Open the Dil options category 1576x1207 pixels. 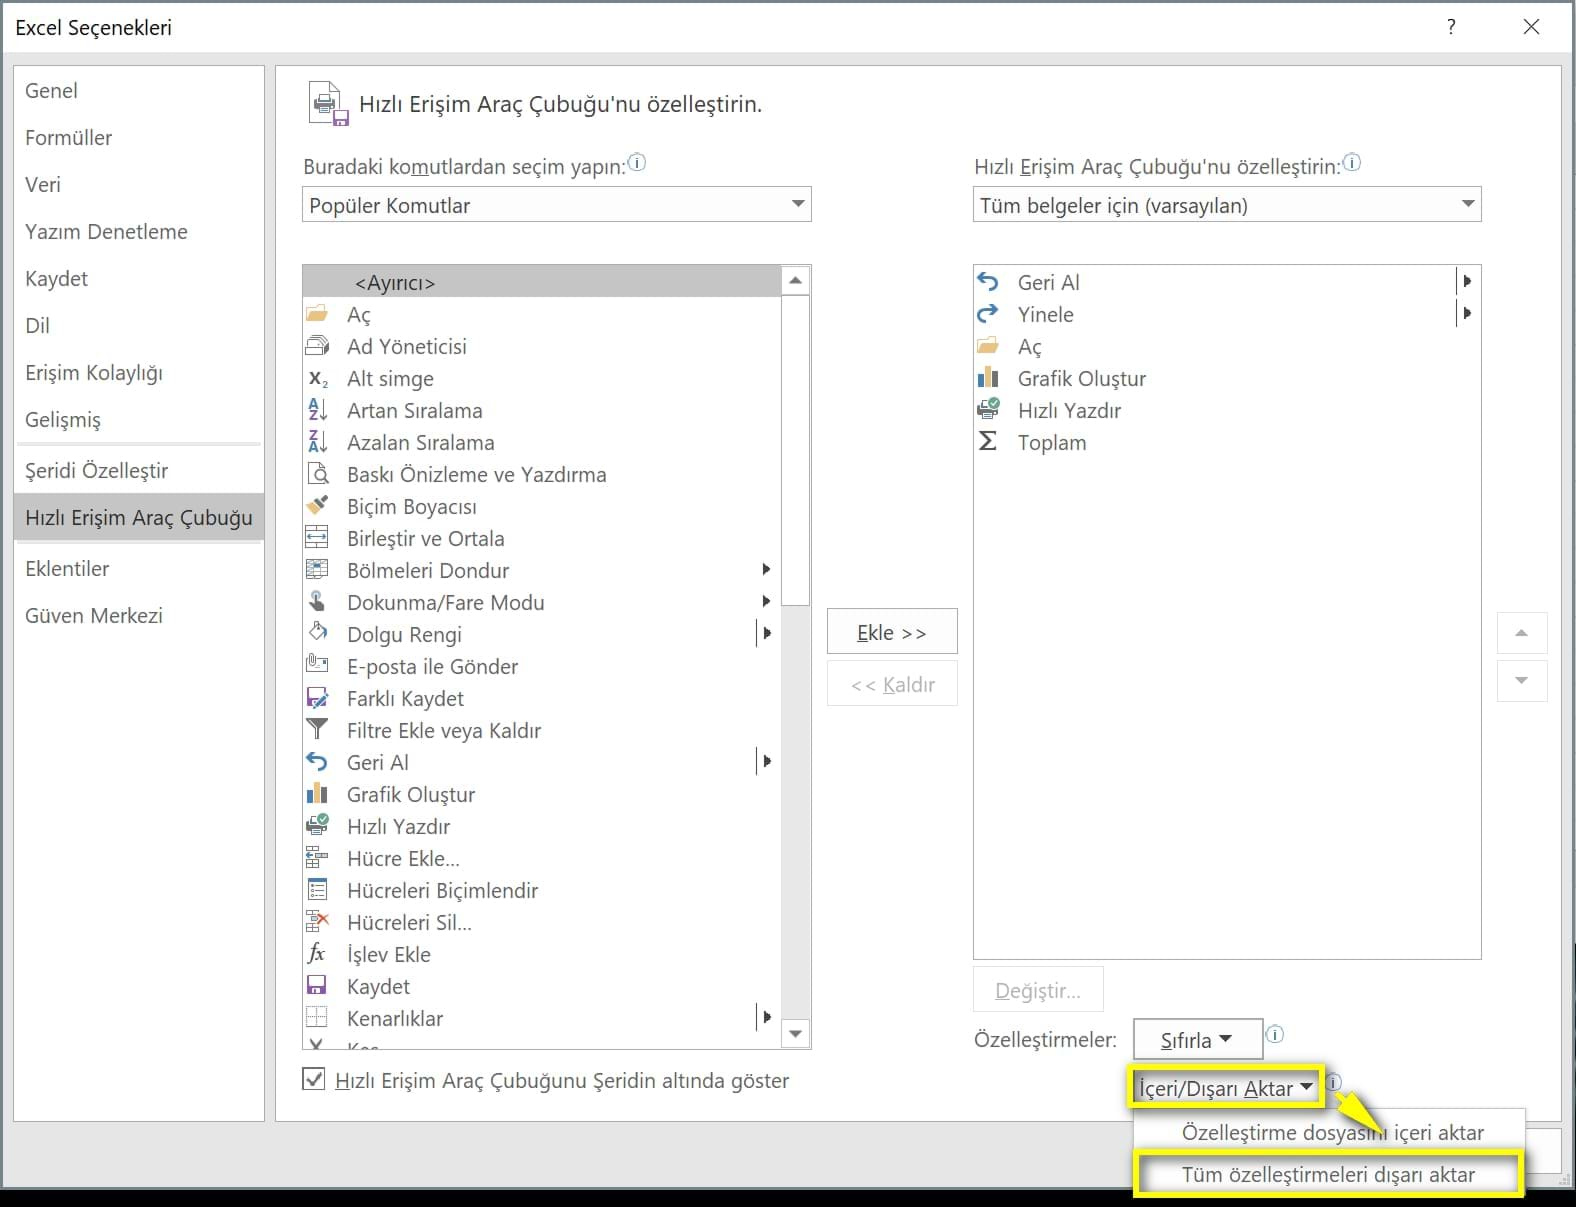pos(139,326)
